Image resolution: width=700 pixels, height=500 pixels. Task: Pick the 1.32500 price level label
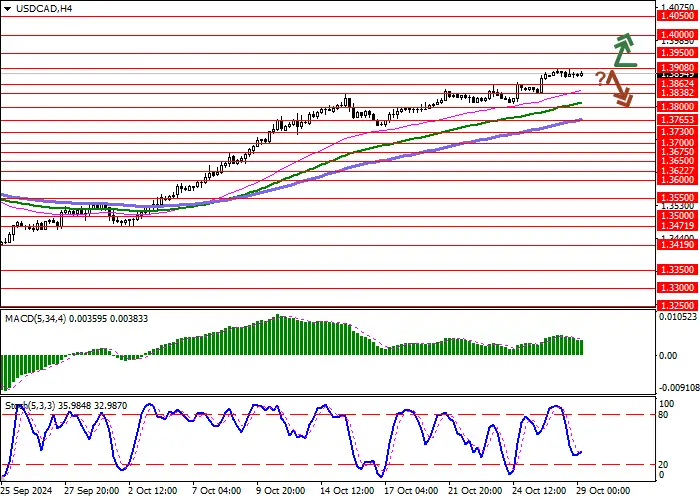(677, 306)
